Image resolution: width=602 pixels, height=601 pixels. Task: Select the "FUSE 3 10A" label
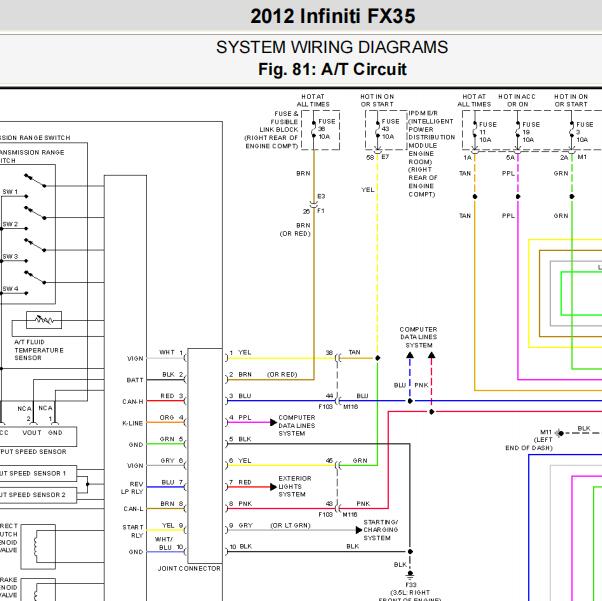(584, 132)
